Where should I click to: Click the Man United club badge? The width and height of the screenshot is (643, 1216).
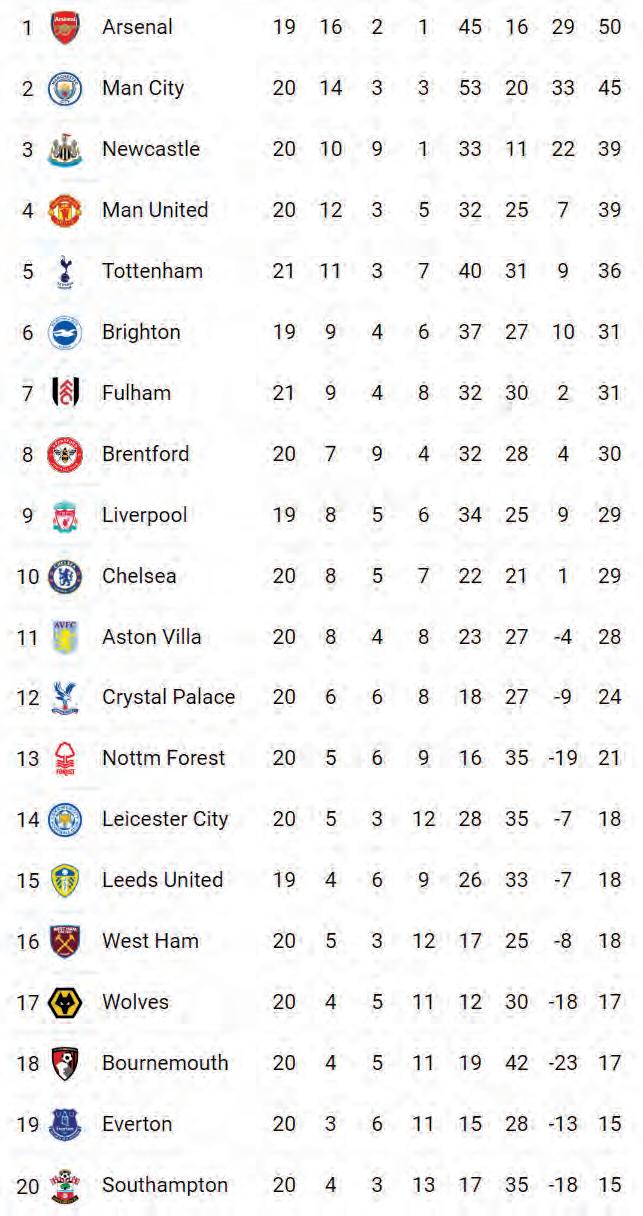click(65, 211)
